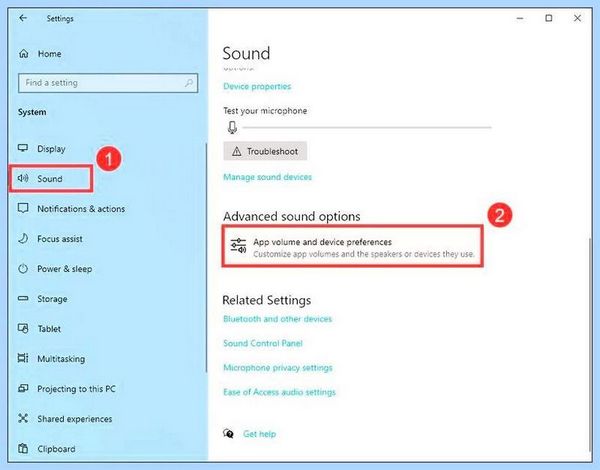
Task: Open Home via the house icon
Action: coord(24,54)
